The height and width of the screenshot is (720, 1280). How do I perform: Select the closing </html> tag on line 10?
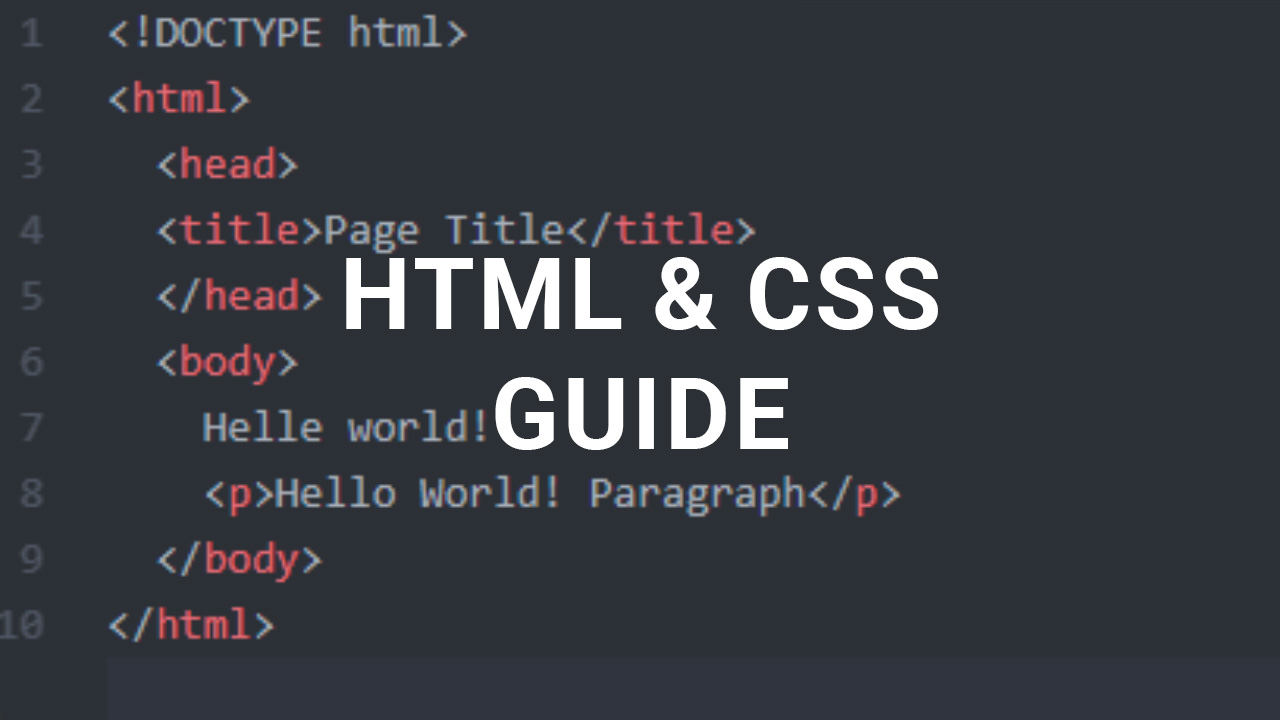(190, 625)
